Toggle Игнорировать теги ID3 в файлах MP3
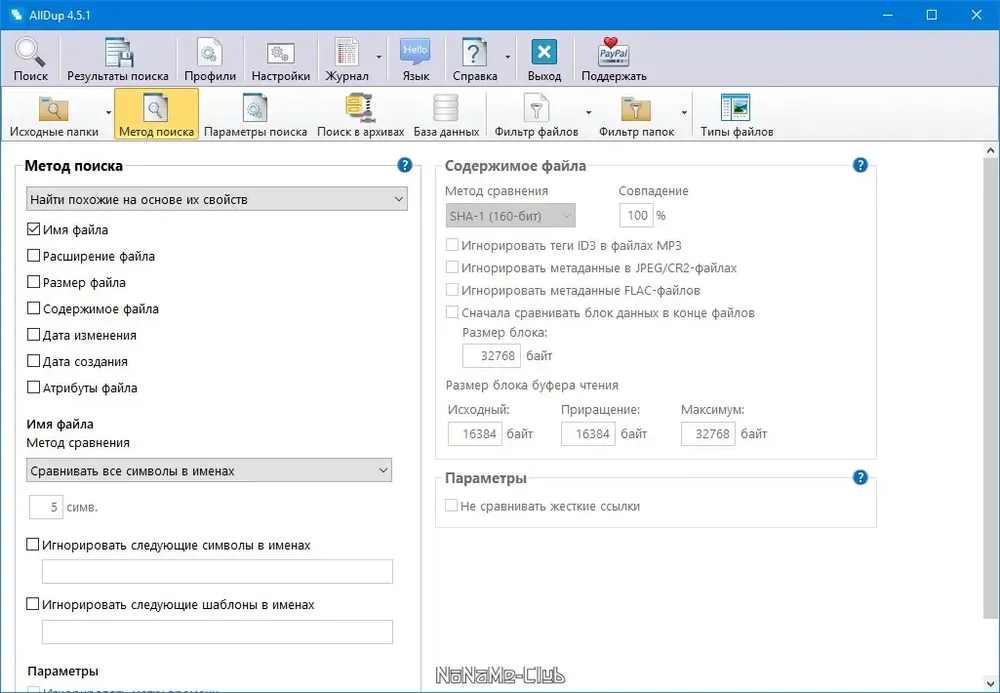The height and width of the screenshot is (693, 1000). coord(452,245)
